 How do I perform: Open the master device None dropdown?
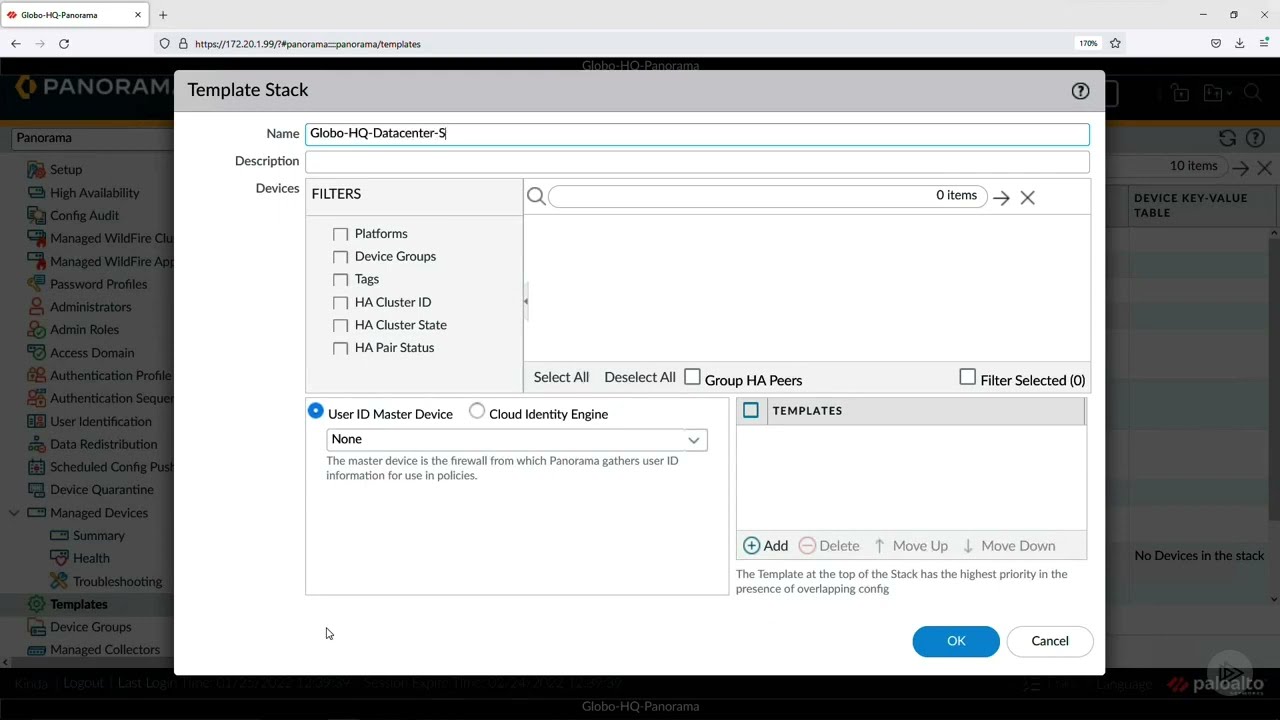click(x=517, y=439)
